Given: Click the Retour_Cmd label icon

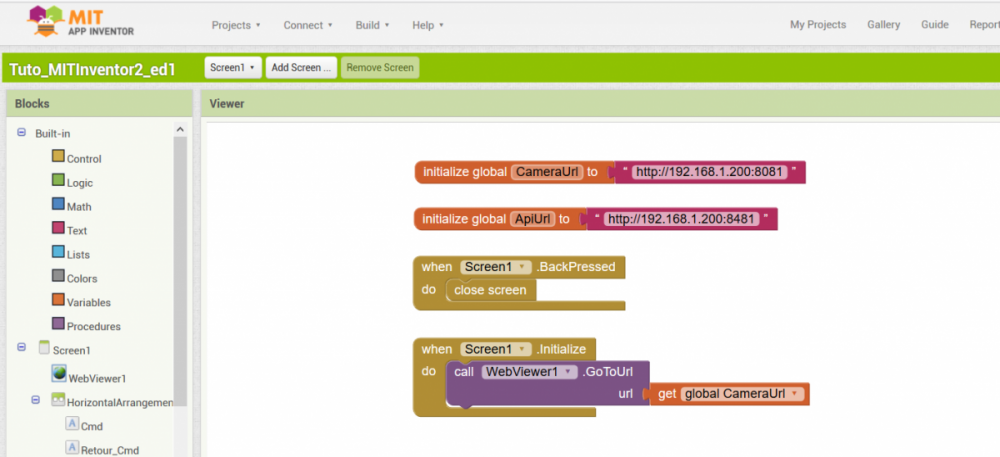Looking at the screenshot, I should point(72,448).
